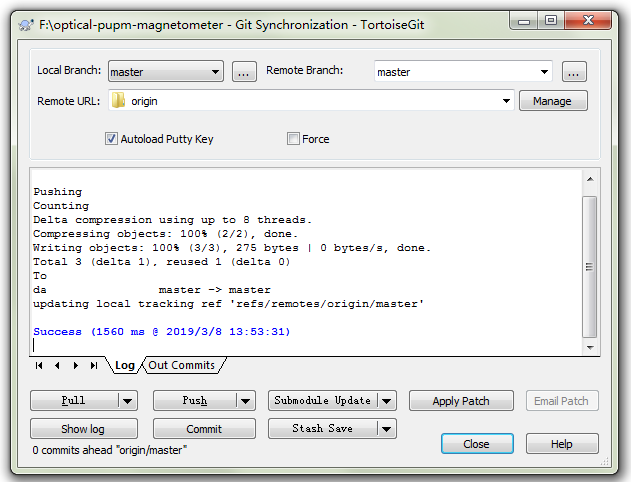
Task: Click the Commit button
Action: click(x=204, y=429)
